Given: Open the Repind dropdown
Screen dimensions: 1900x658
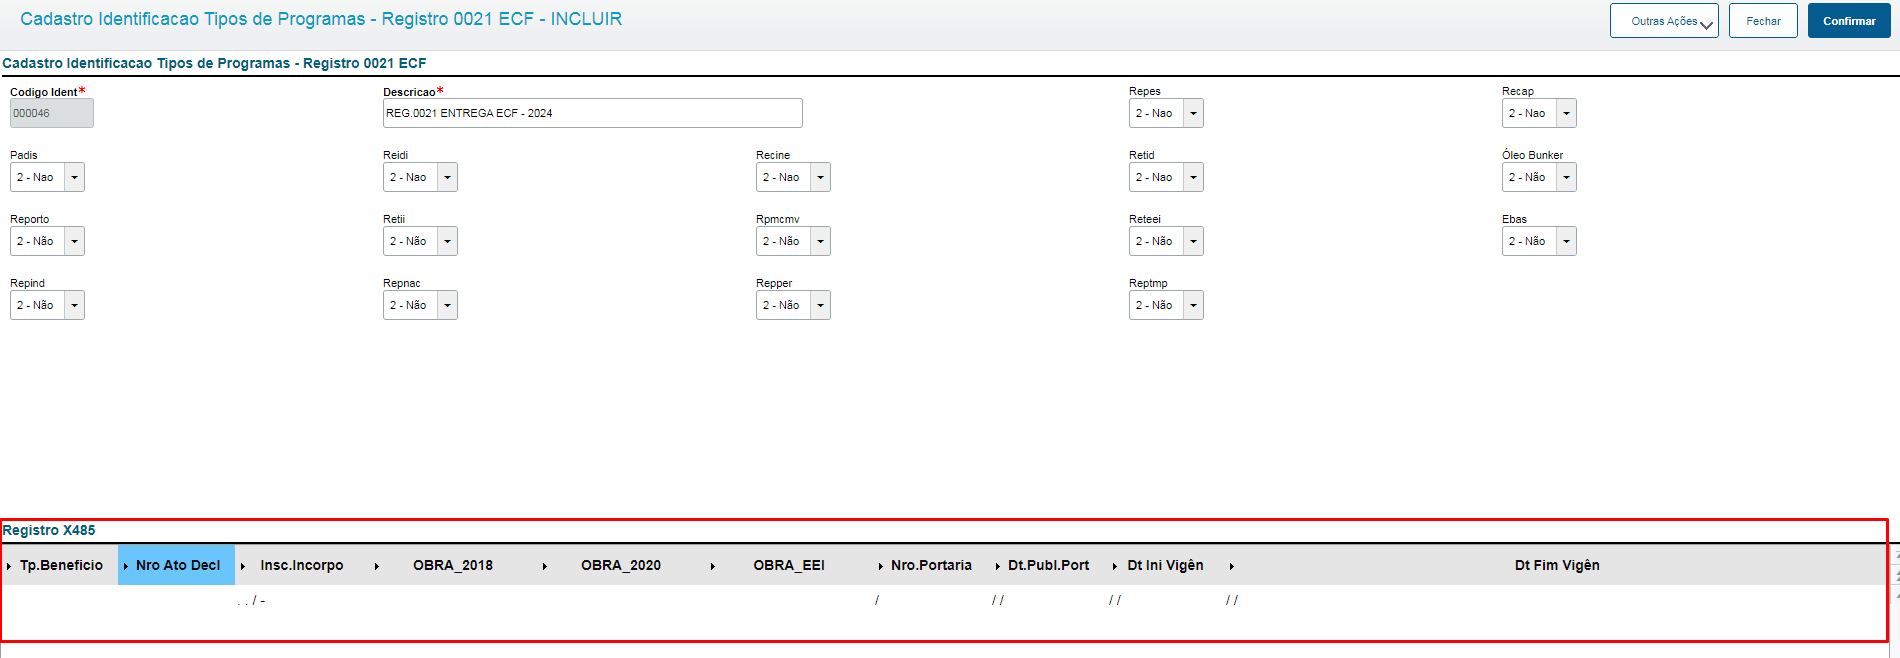Looking at the screenshot, I should (x=47, y=305).
